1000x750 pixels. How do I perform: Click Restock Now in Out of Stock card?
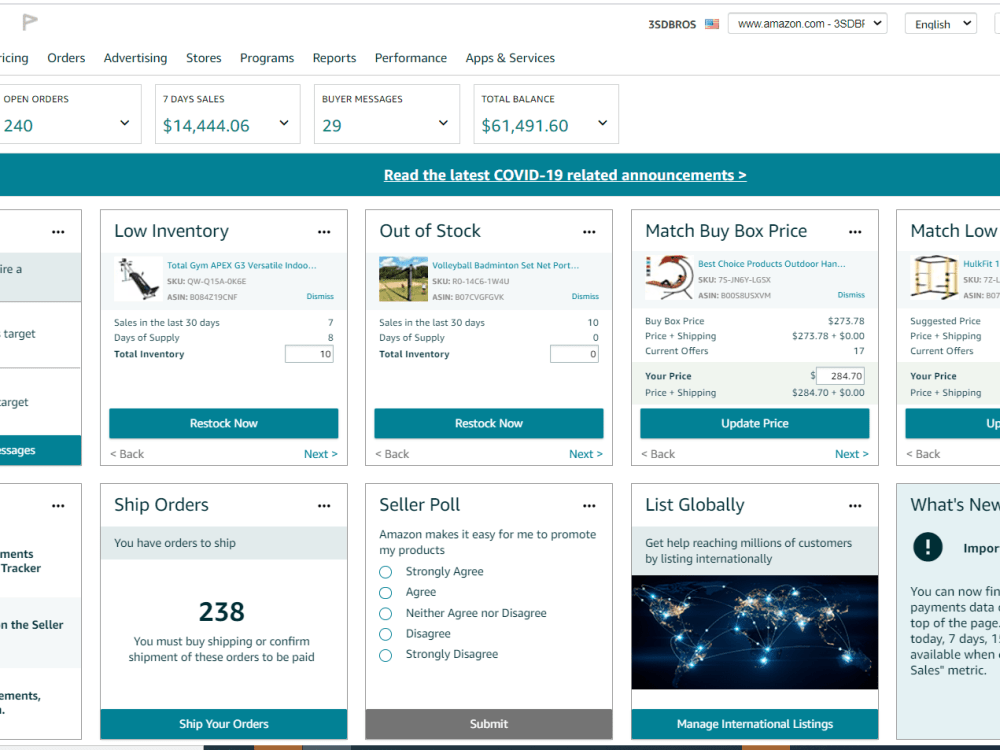pos(489,423)
